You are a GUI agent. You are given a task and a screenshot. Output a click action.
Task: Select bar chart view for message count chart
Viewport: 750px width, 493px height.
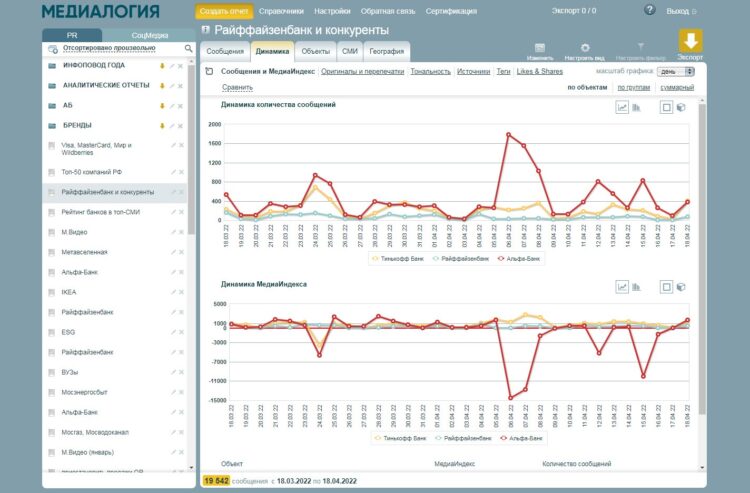(636, 107)
